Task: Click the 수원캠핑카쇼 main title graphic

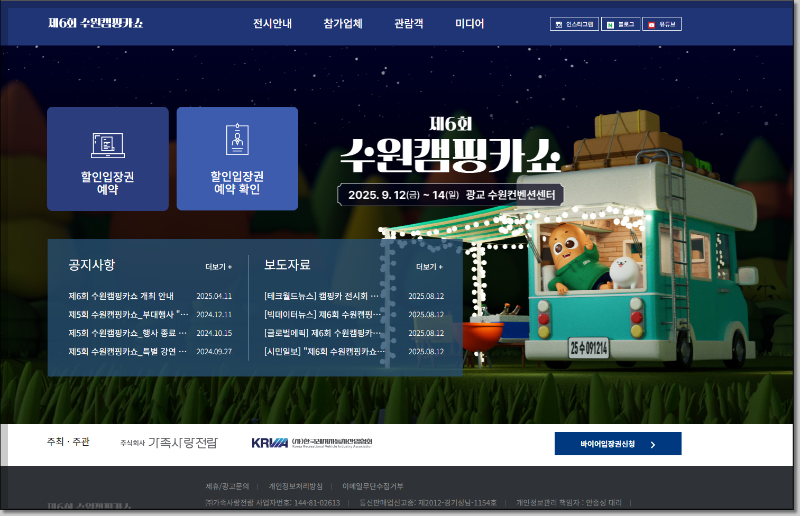Action: (450, 154)
